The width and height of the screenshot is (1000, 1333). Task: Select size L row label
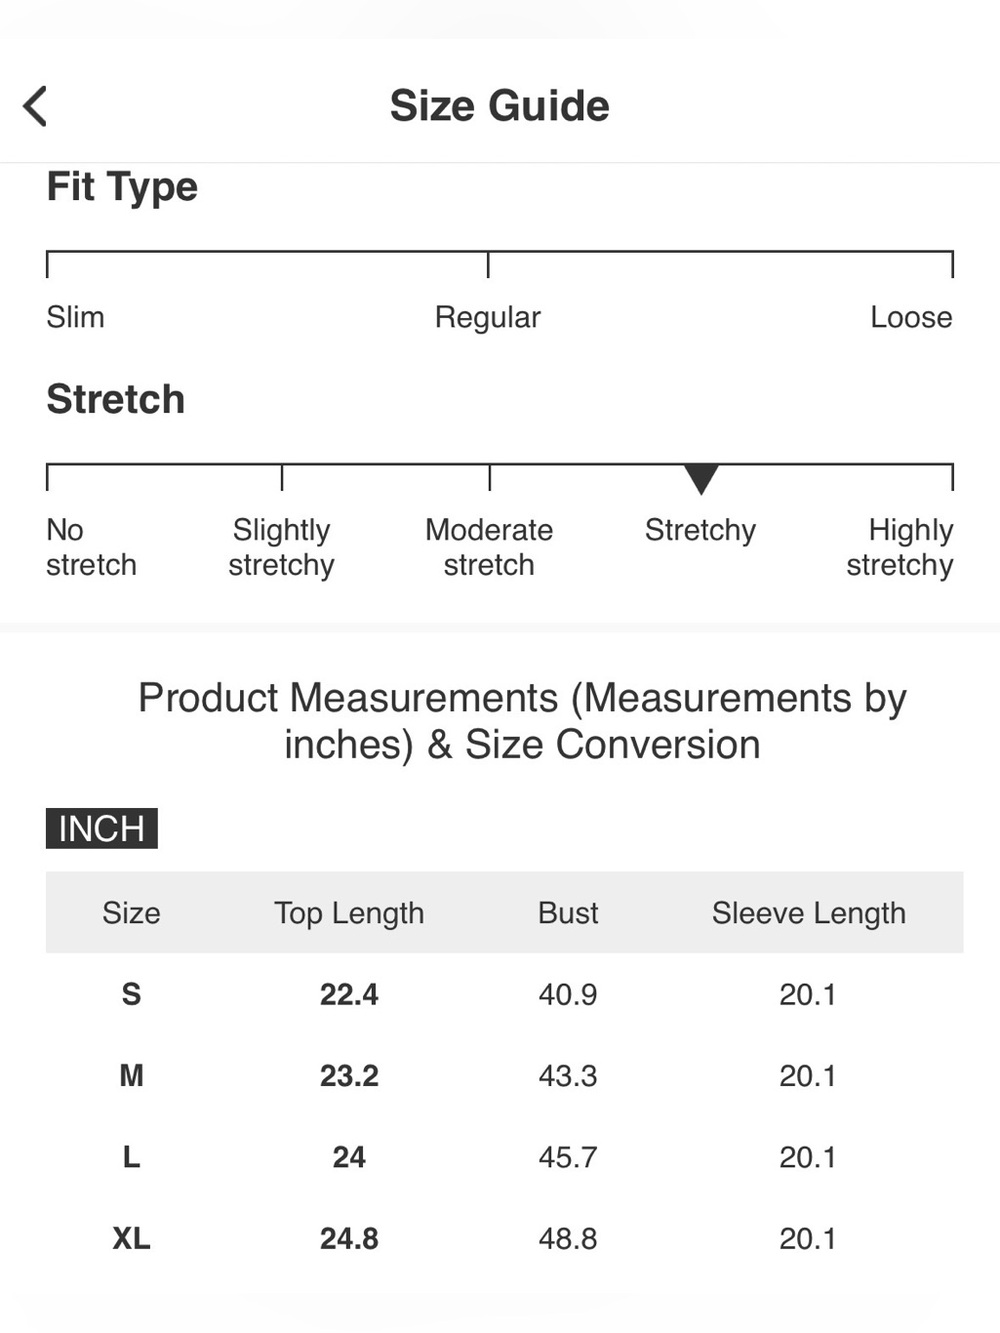131,1157
